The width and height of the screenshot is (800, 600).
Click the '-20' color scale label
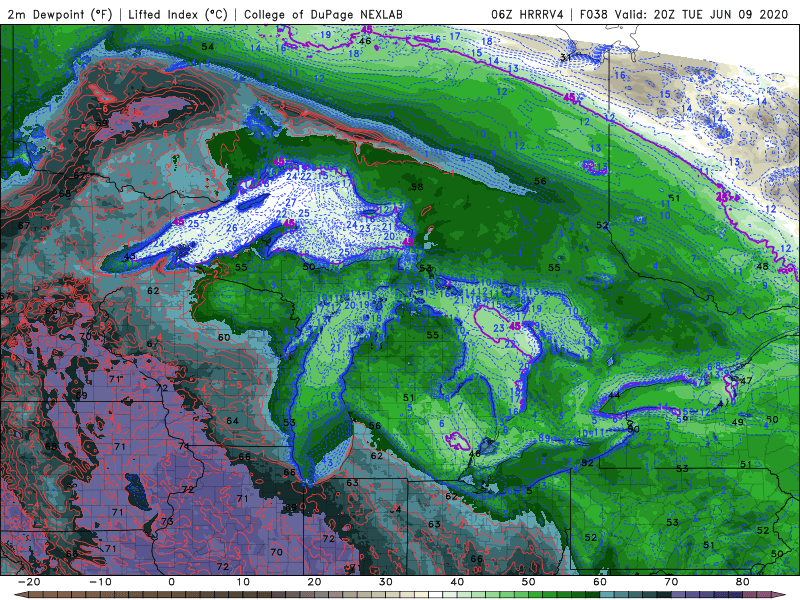[x=29, y=582]
